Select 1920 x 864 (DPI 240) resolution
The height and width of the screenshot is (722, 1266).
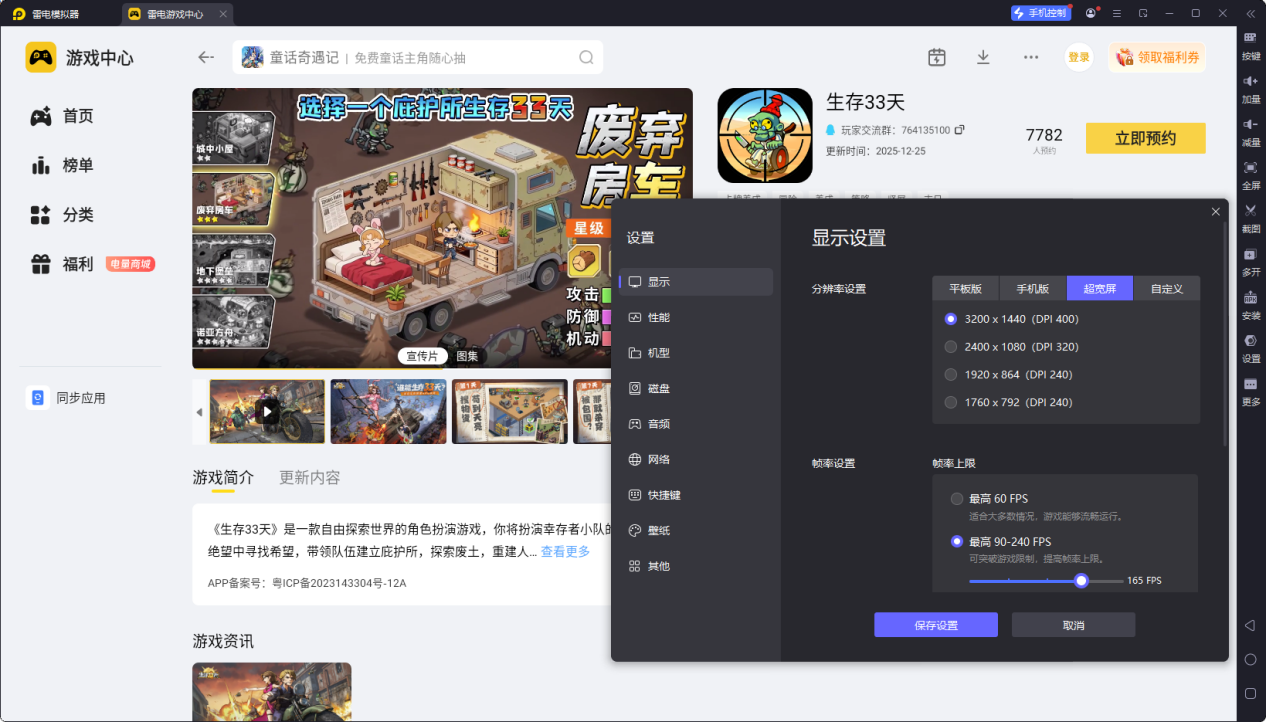(1008, 374)
